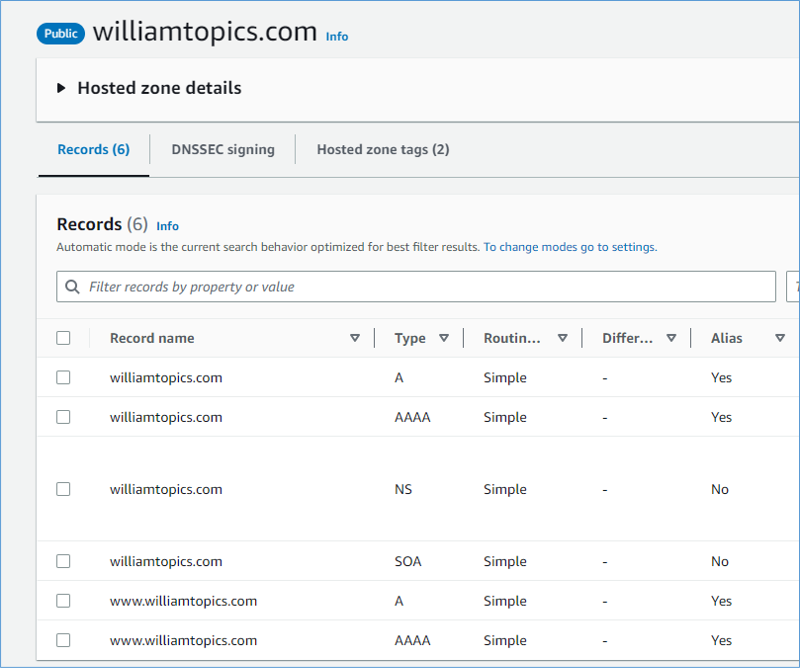Click the Differentiator column sort arrow
This screenshot has height=668, width=800.
[x=671, y=338]
